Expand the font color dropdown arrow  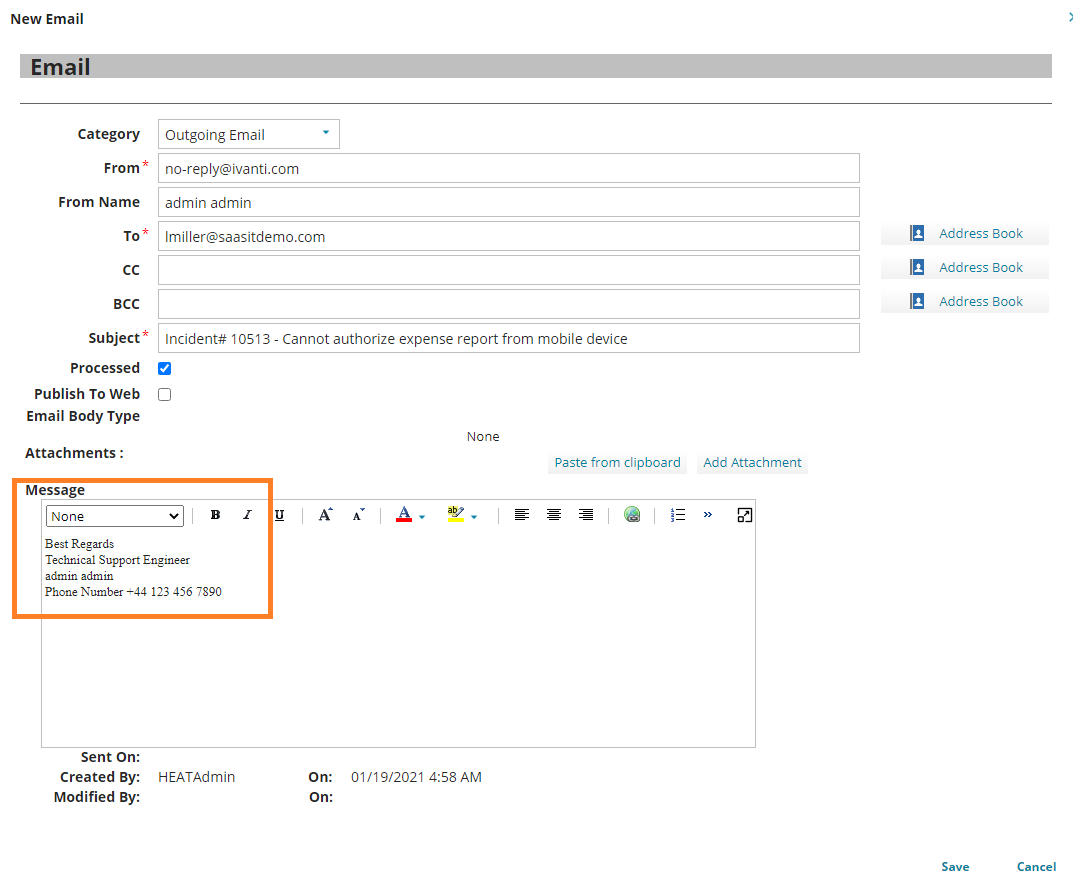click(x=422, y=517)
